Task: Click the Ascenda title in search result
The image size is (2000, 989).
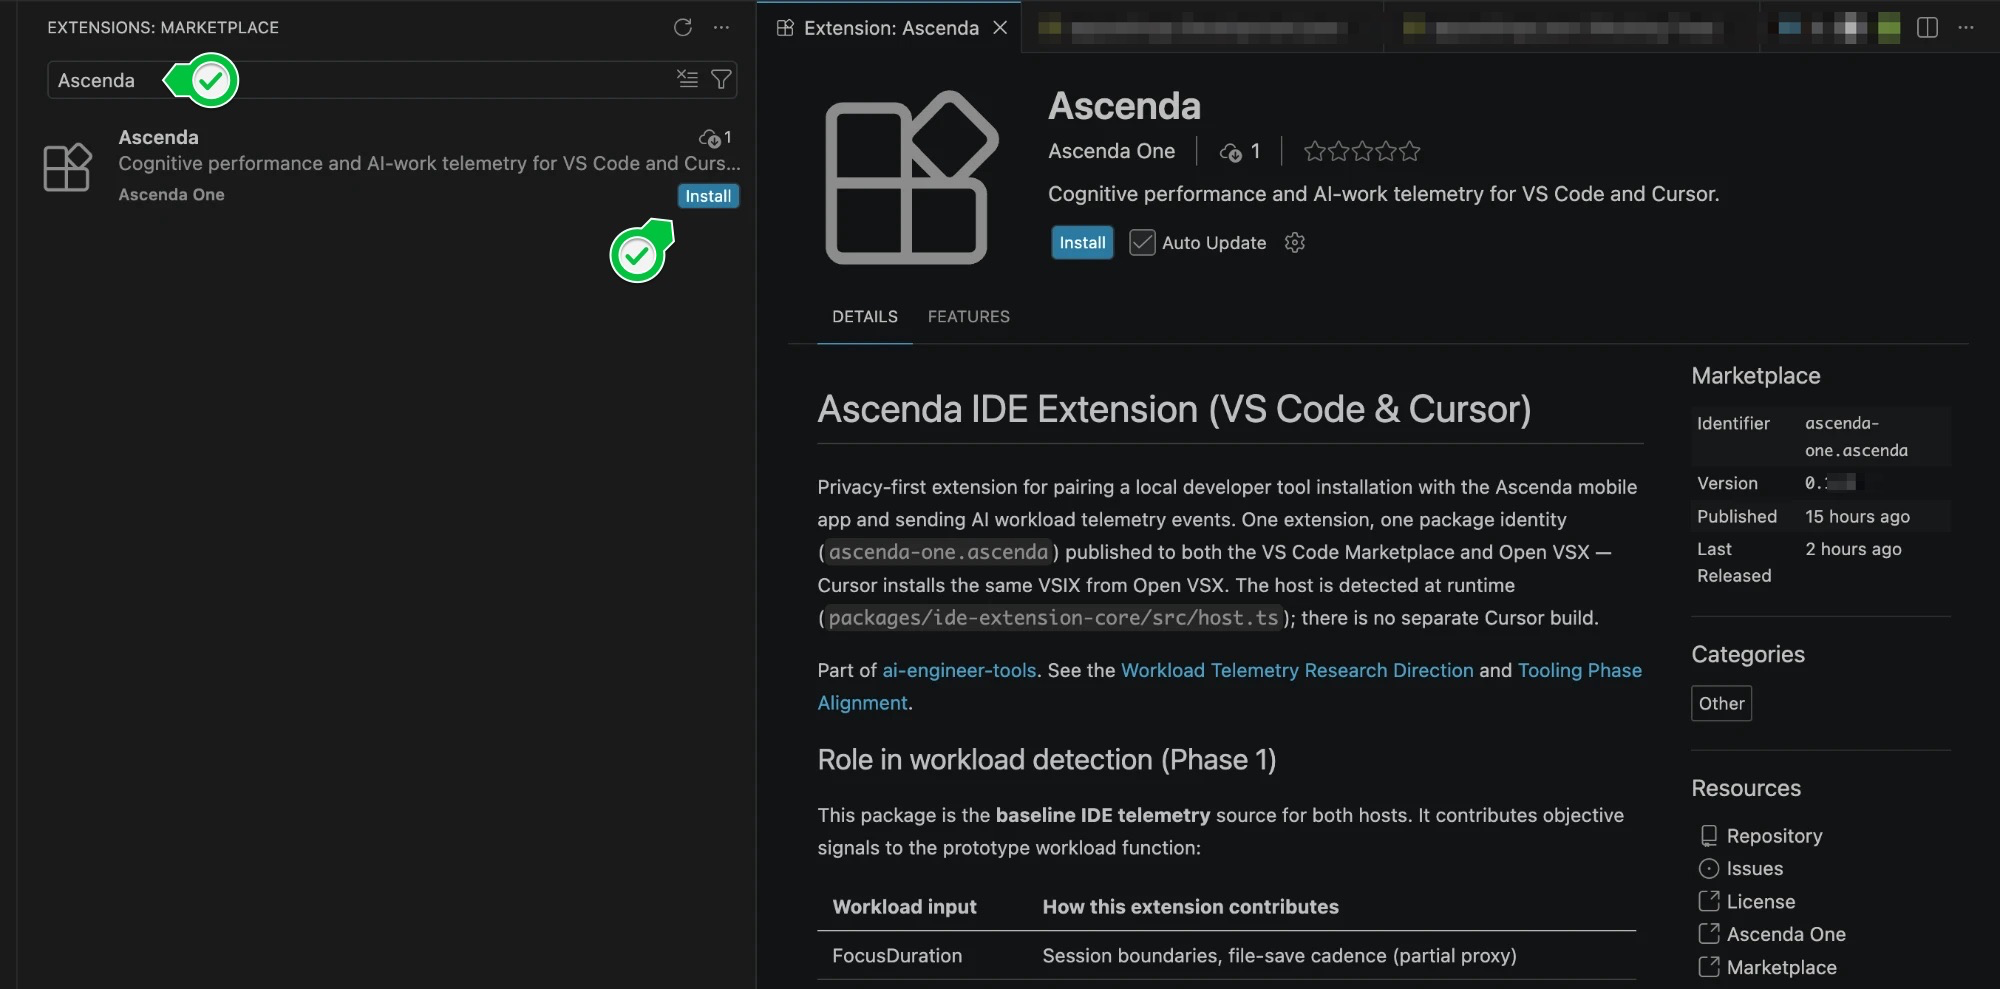Action: click(x=158, y=137)
